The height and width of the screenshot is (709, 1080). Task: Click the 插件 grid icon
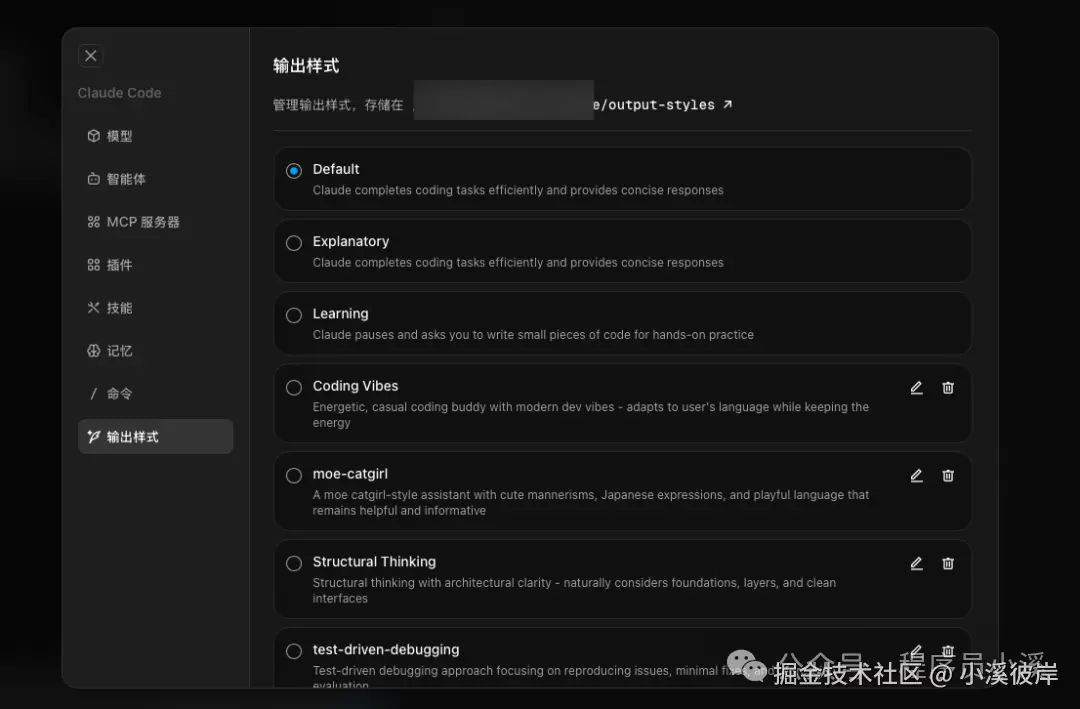click(94, 265)
